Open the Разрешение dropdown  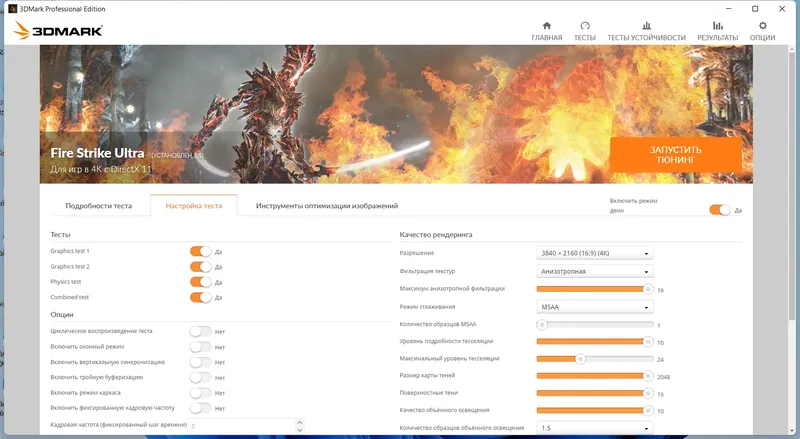[x=594, y=253]
